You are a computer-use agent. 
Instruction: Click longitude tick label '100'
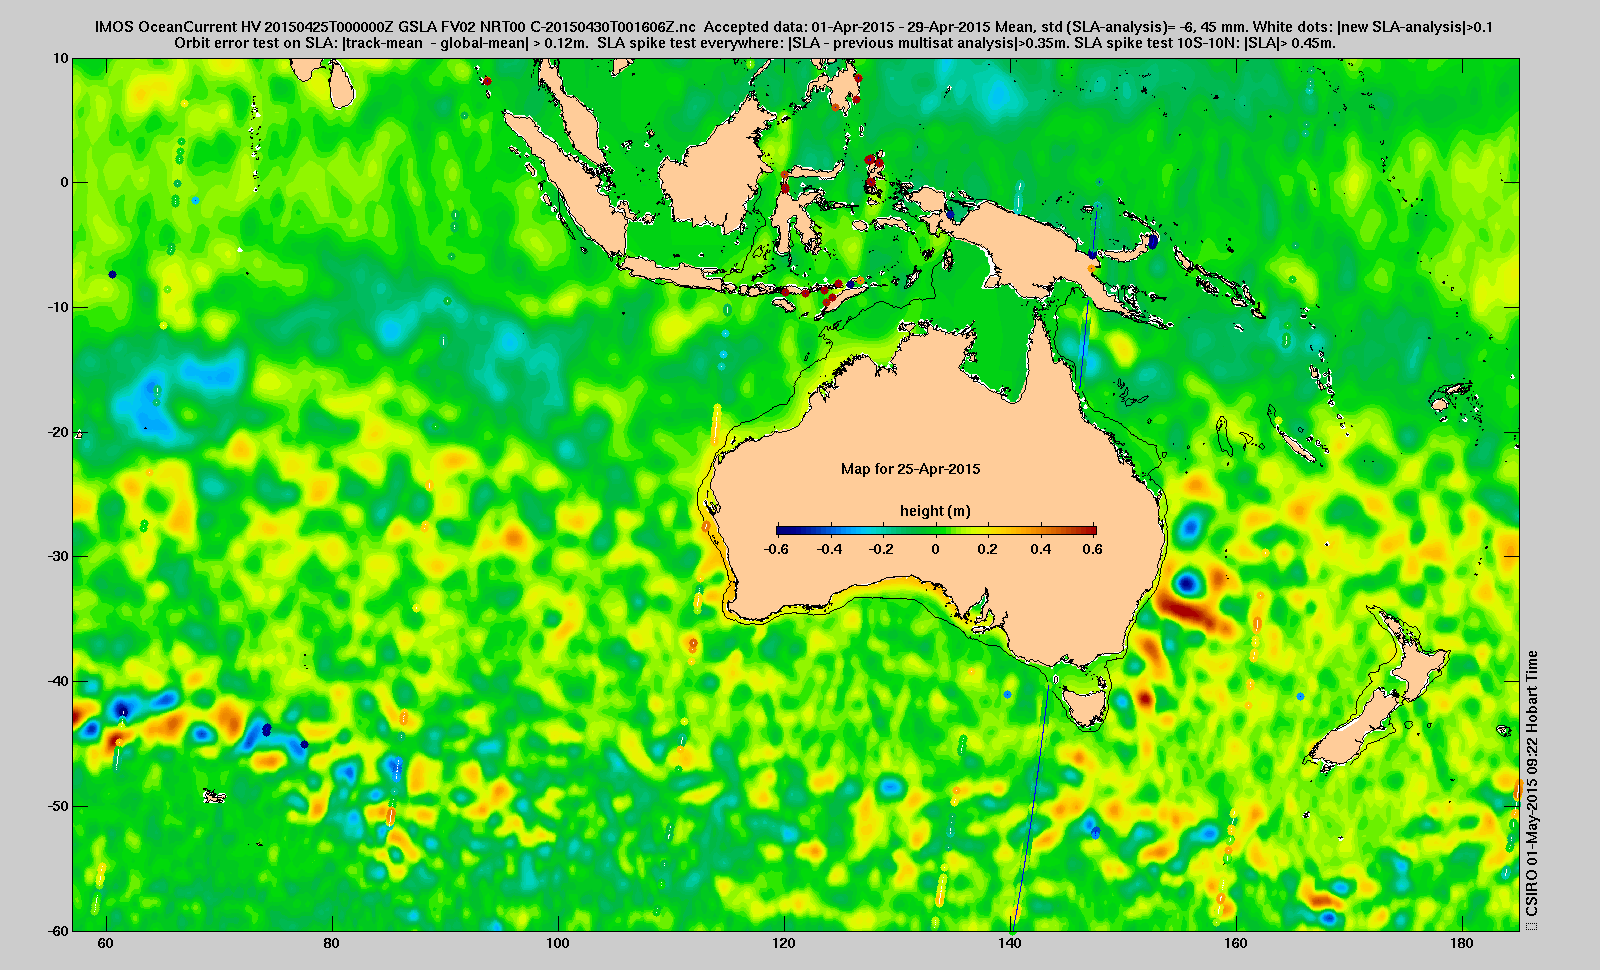point(558,943)
